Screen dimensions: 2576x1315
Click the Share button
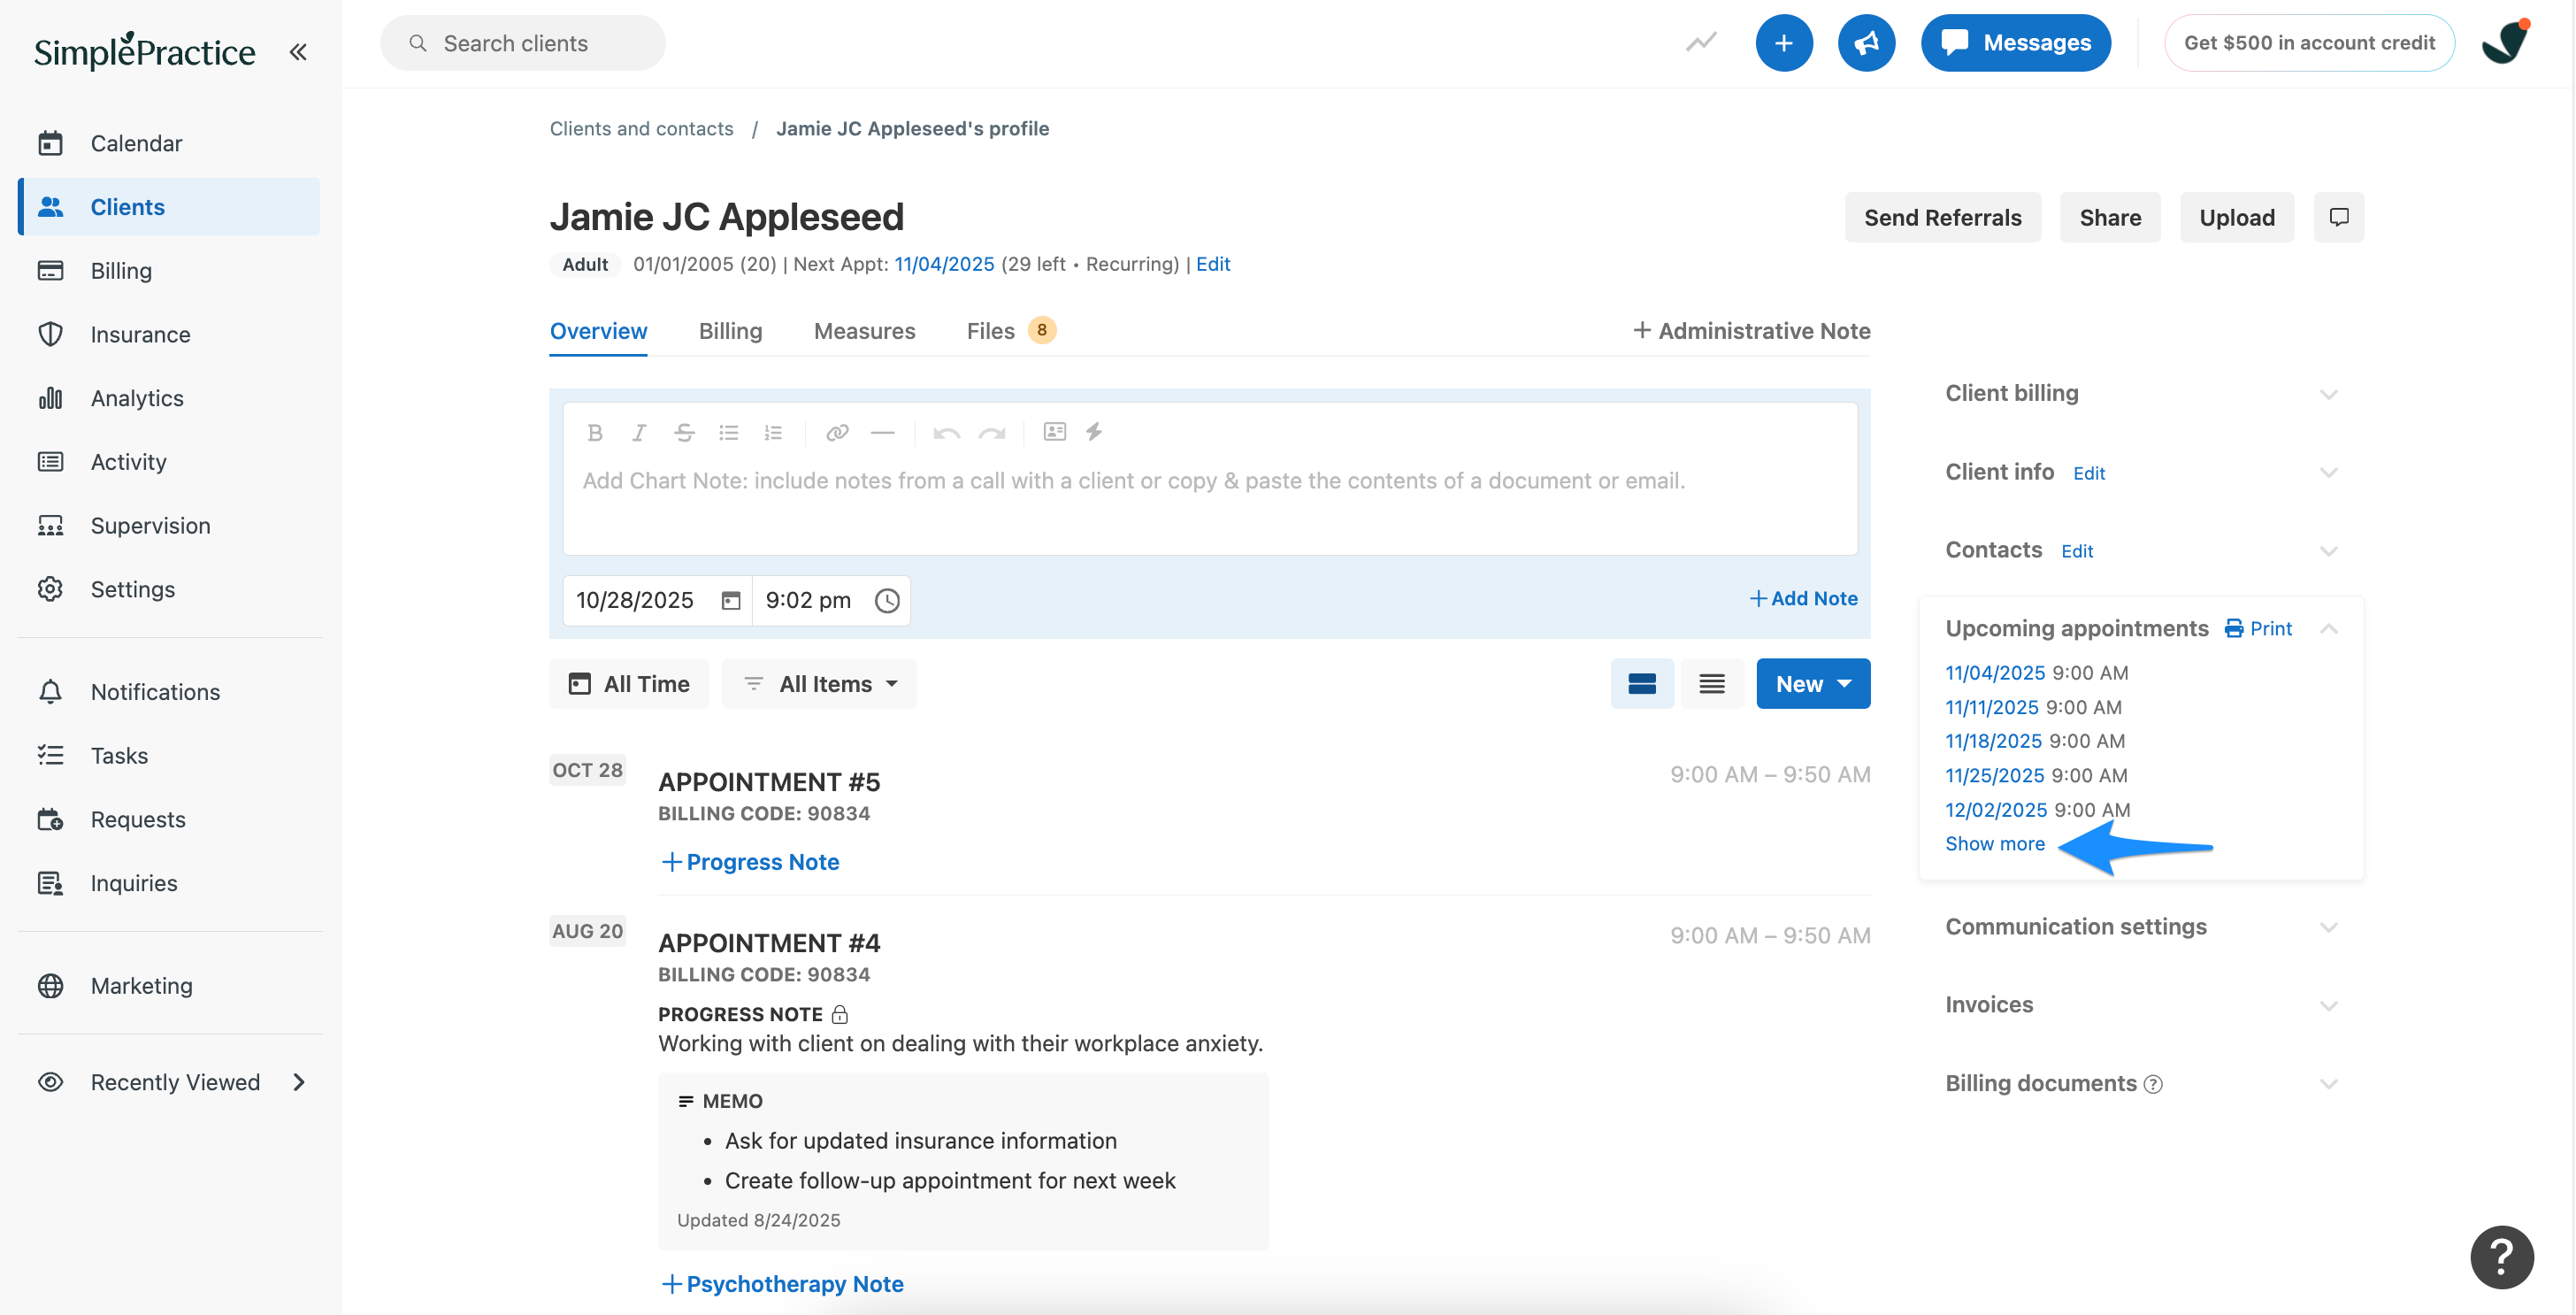2109,217
